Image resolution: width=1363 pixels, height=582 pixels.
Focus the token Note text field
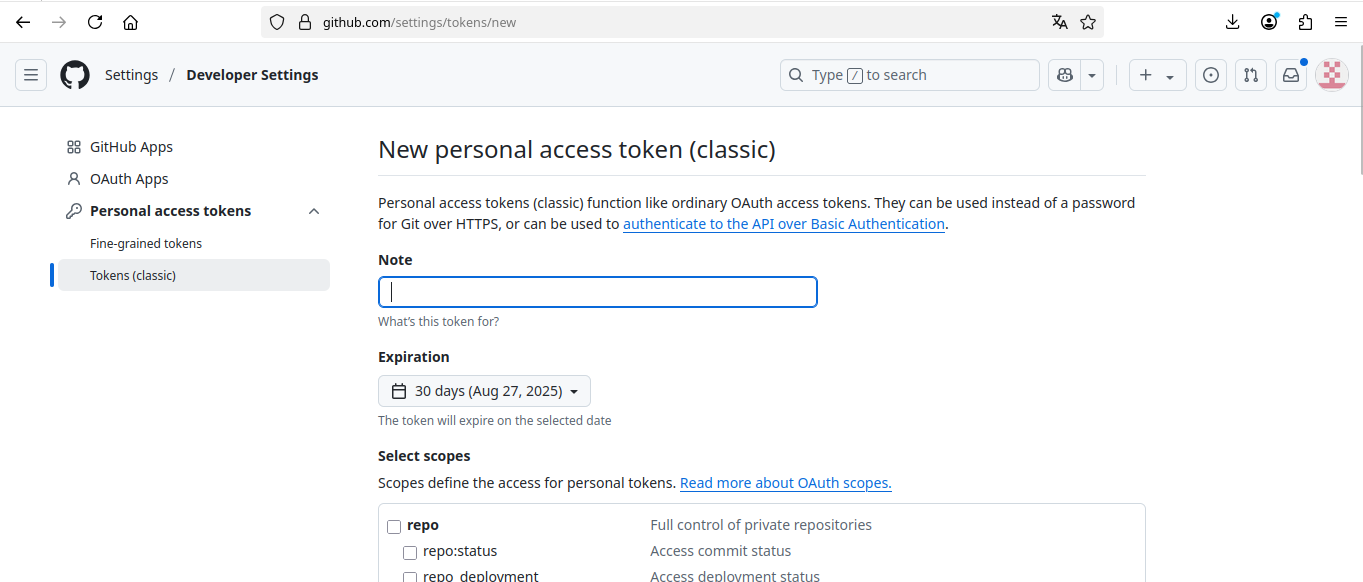point(597,292)
